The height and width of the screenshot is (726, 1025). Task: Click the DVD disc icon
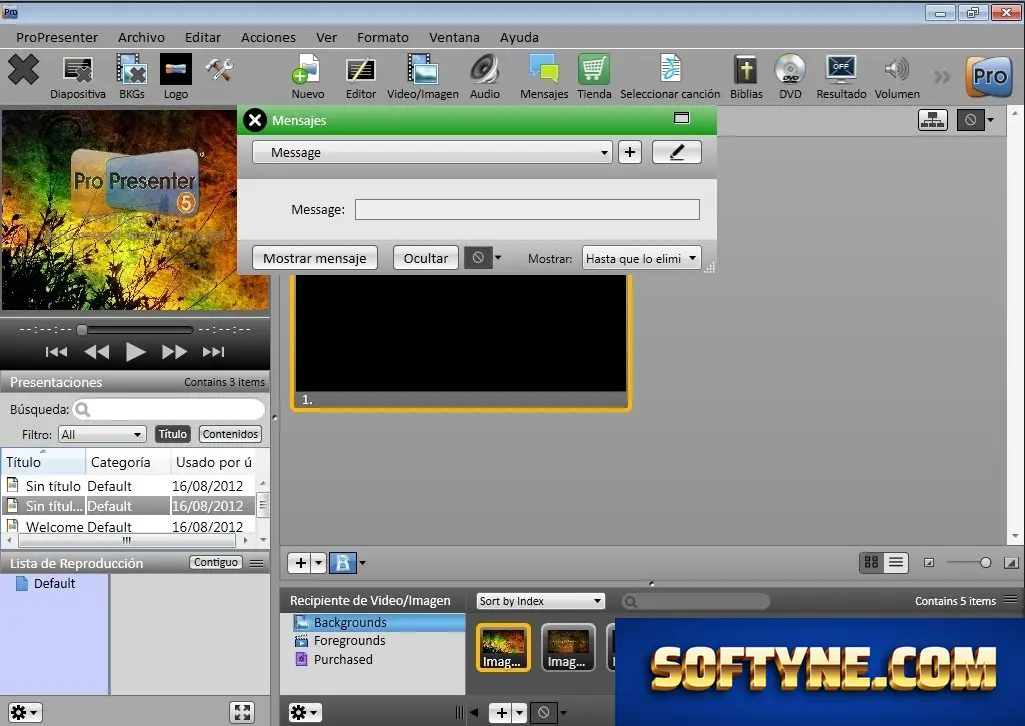790,70
